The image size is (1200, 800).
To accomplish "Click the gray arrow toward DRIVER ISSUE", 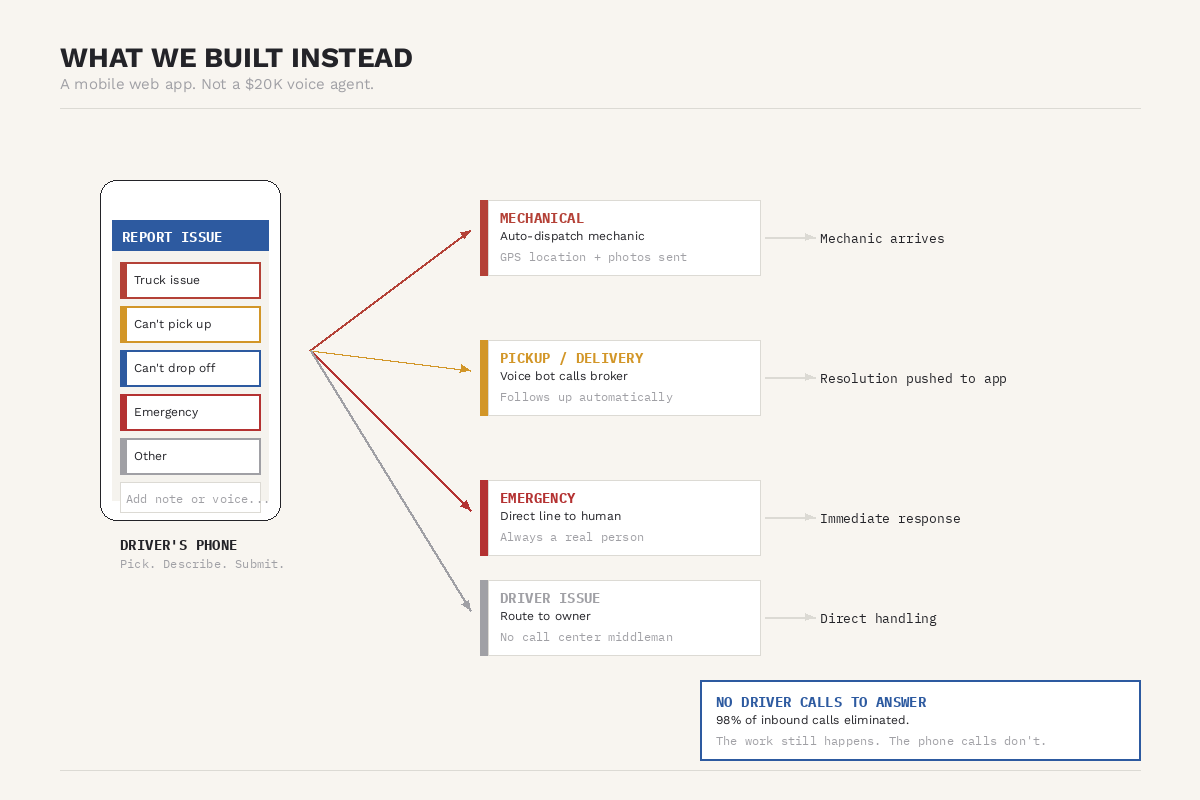I will [x=390, y=480].
